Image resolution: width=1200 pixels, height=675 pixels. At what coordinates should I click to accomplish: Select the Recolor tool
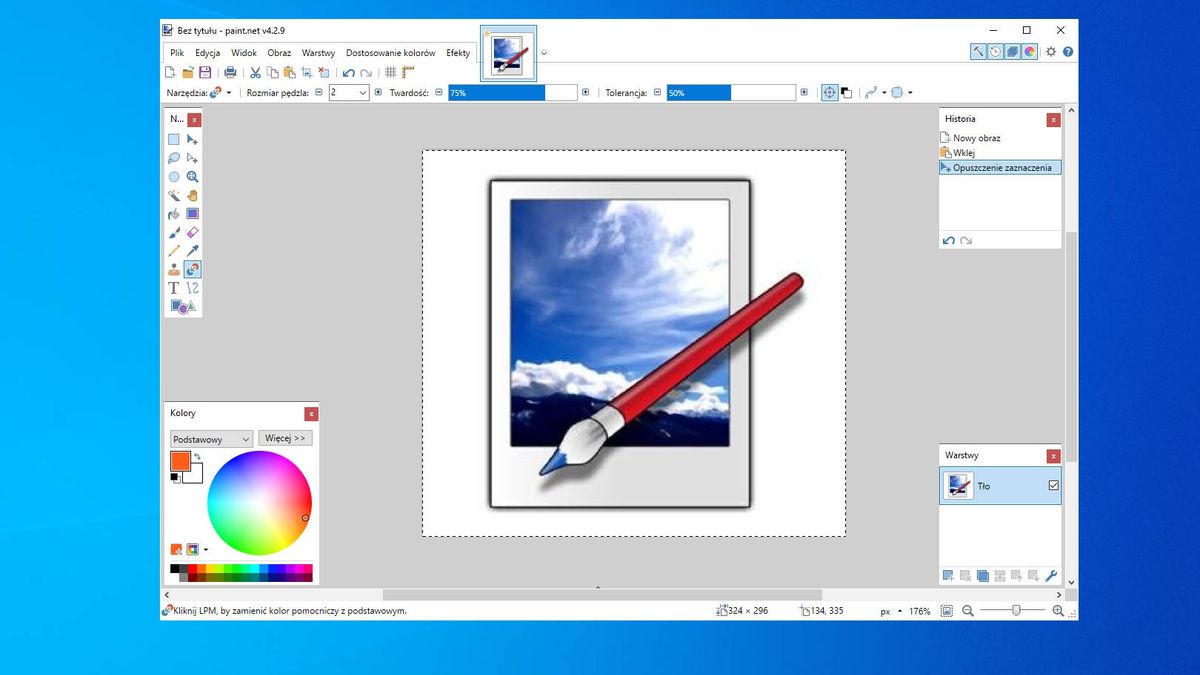(193, 269)
